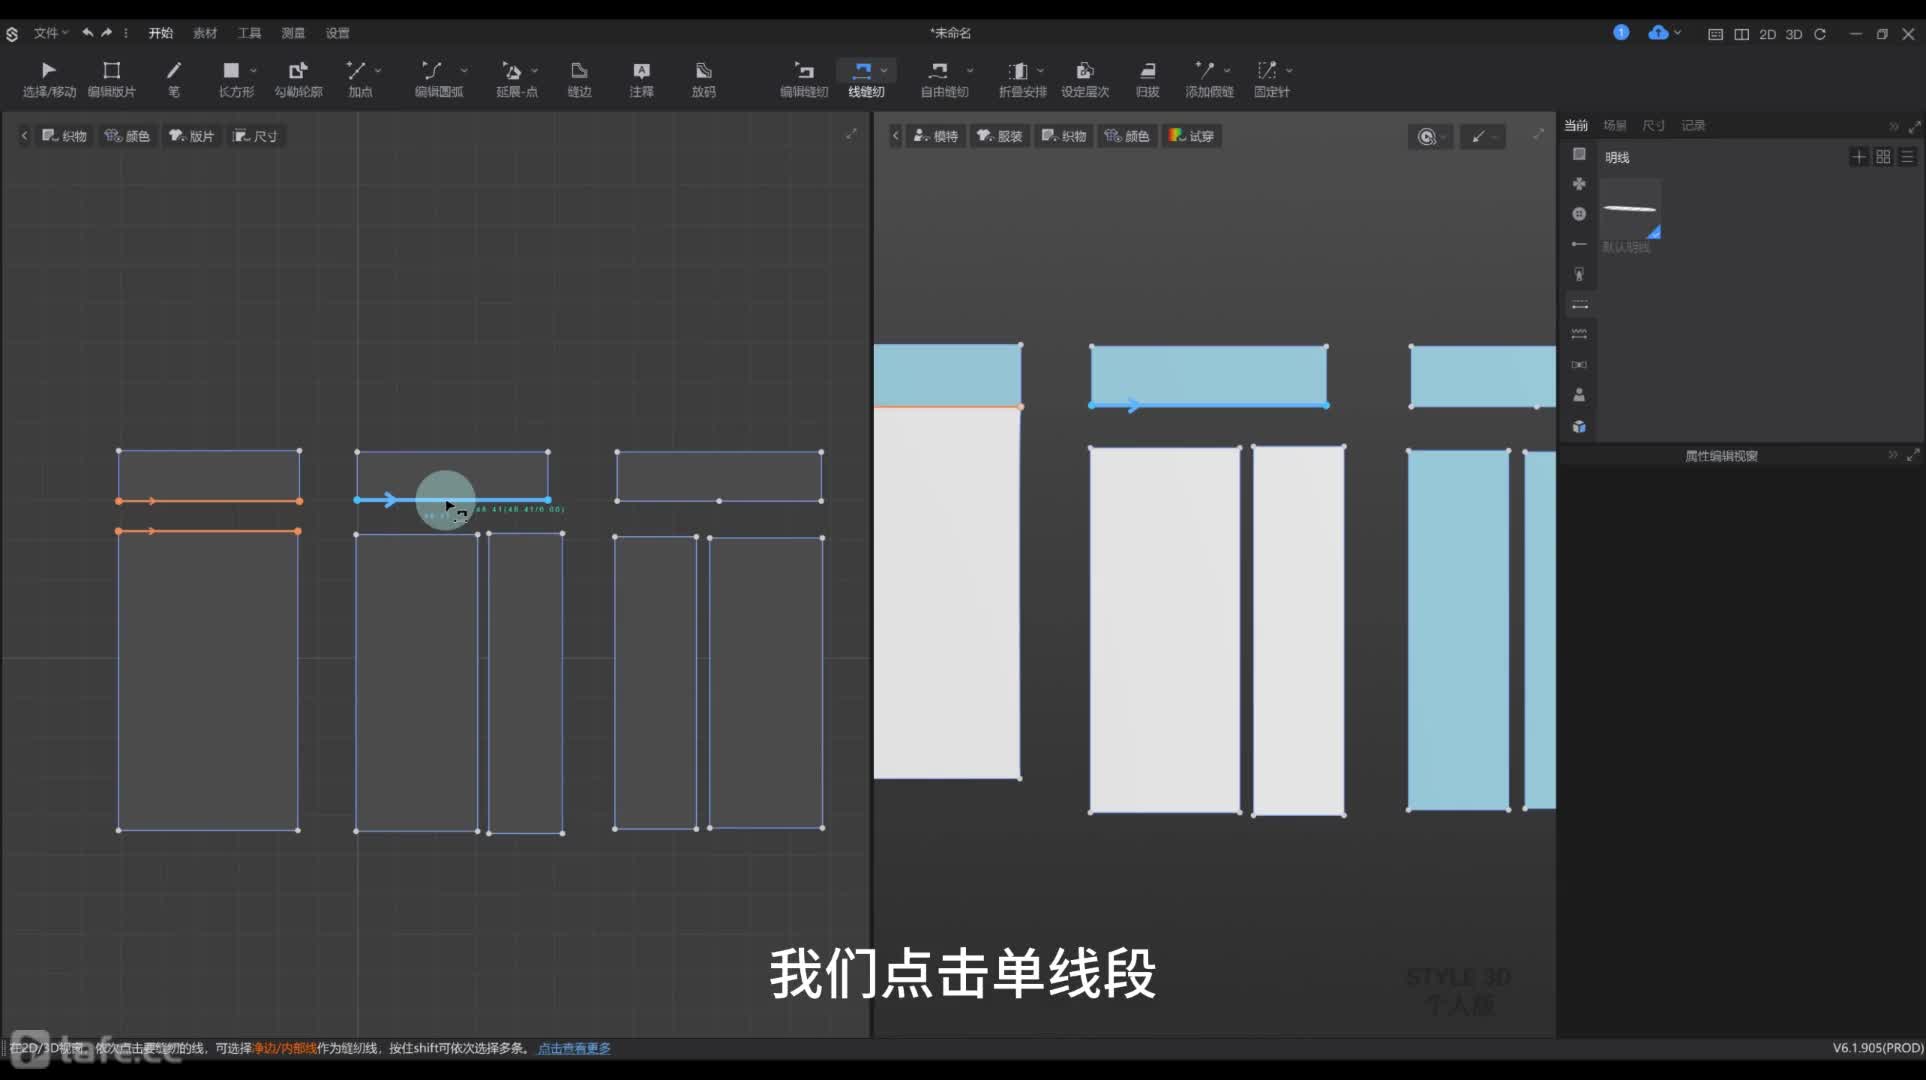The height and width of the screenshot is (1080, 1926).
Task: Select the 勾勒轮廓 (trace outline) tool
Action: click(x=298, y=79)
